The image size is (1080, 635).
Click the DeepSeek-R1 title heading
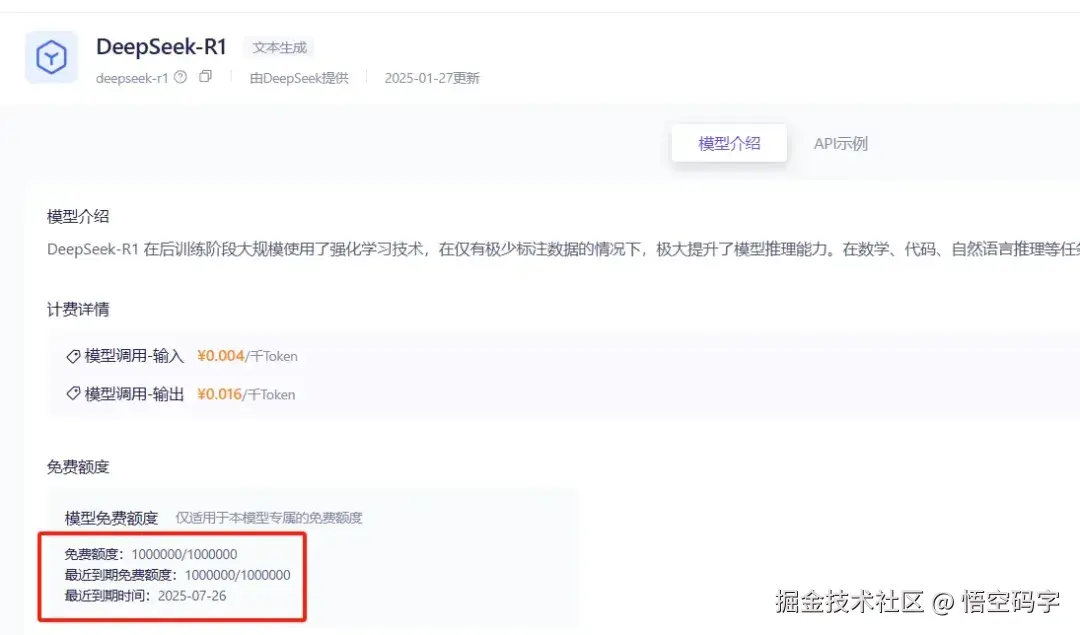[x=161, y=47]
